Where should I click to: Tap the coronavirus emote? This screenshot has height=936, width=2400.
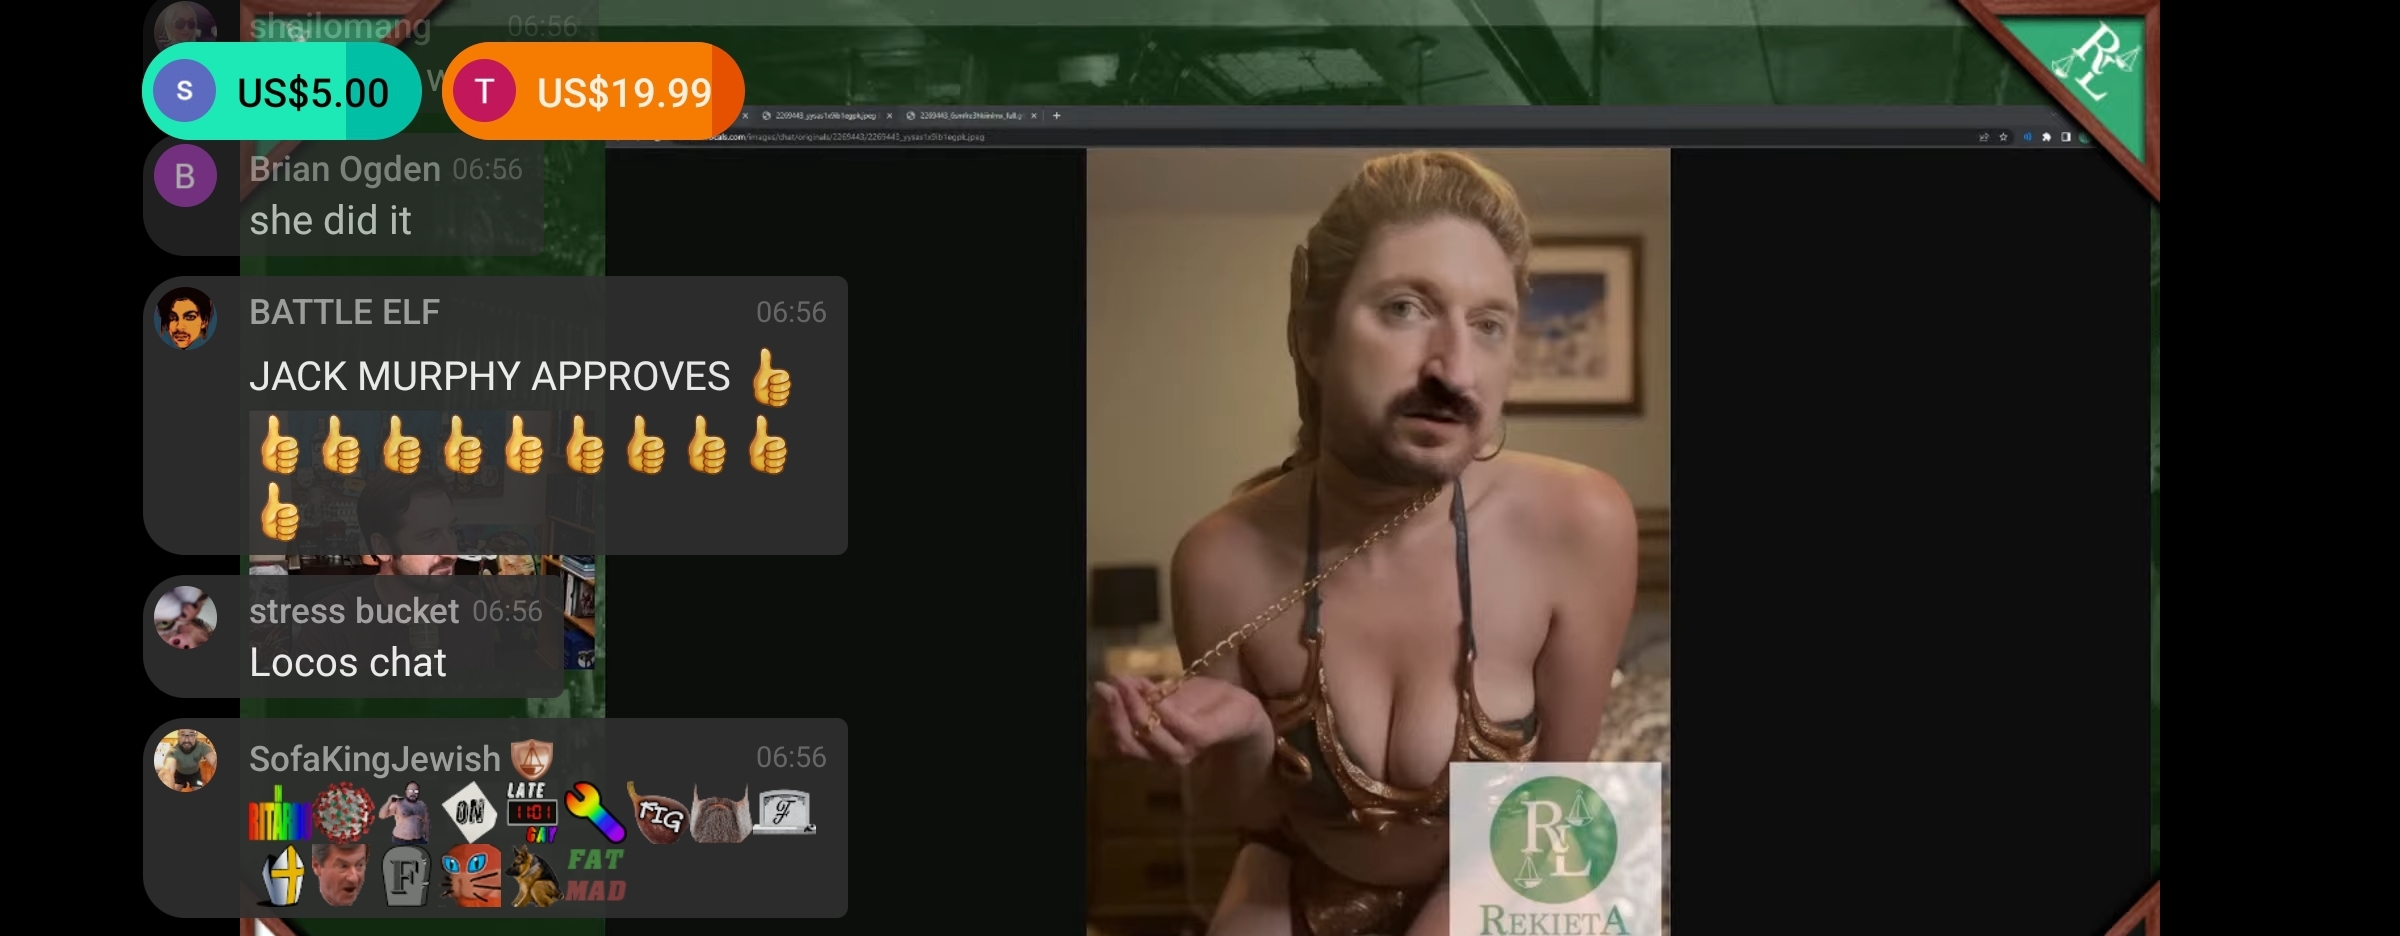point(343,812)
